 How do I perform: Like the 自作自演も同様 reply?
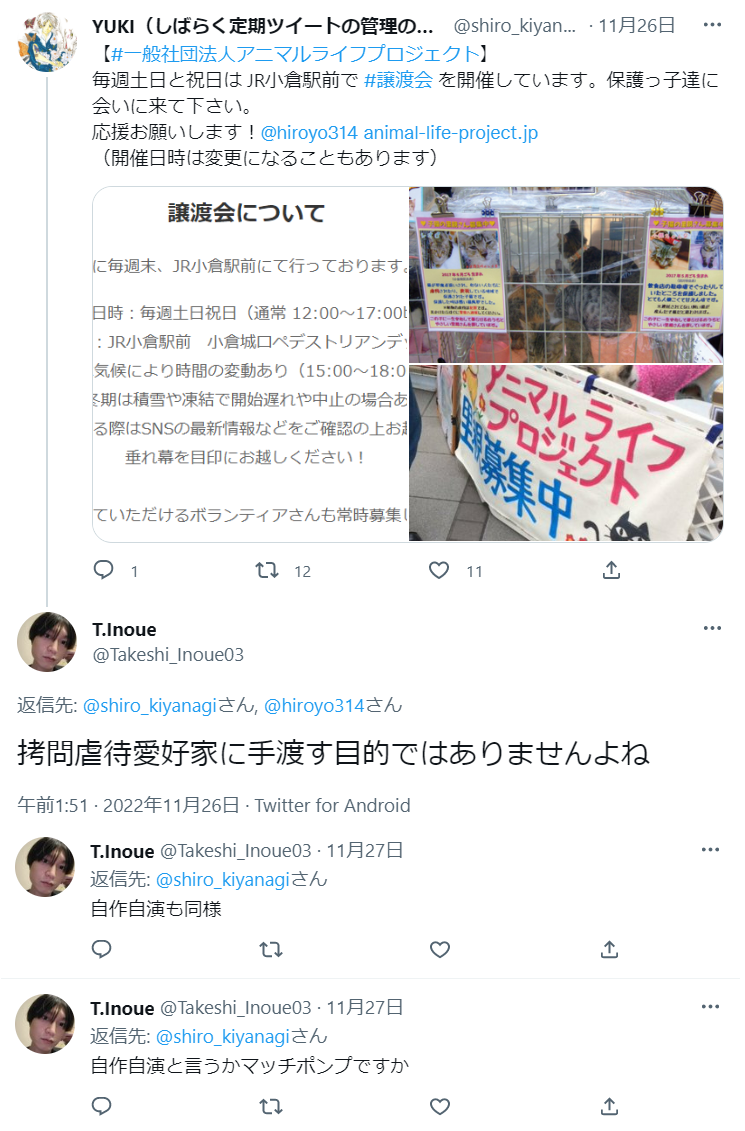click(440, 949)
